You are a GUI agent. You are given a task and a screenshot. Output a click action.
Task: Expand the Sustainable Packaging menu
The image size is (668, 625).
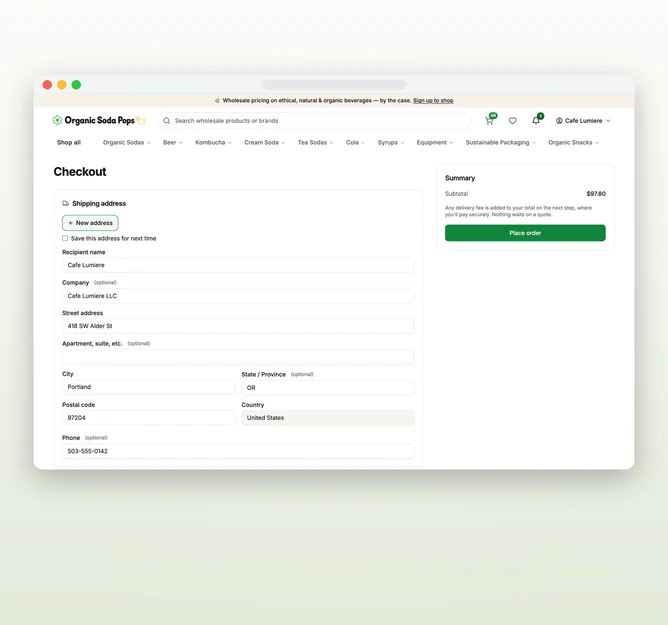[x=501, y=143]
